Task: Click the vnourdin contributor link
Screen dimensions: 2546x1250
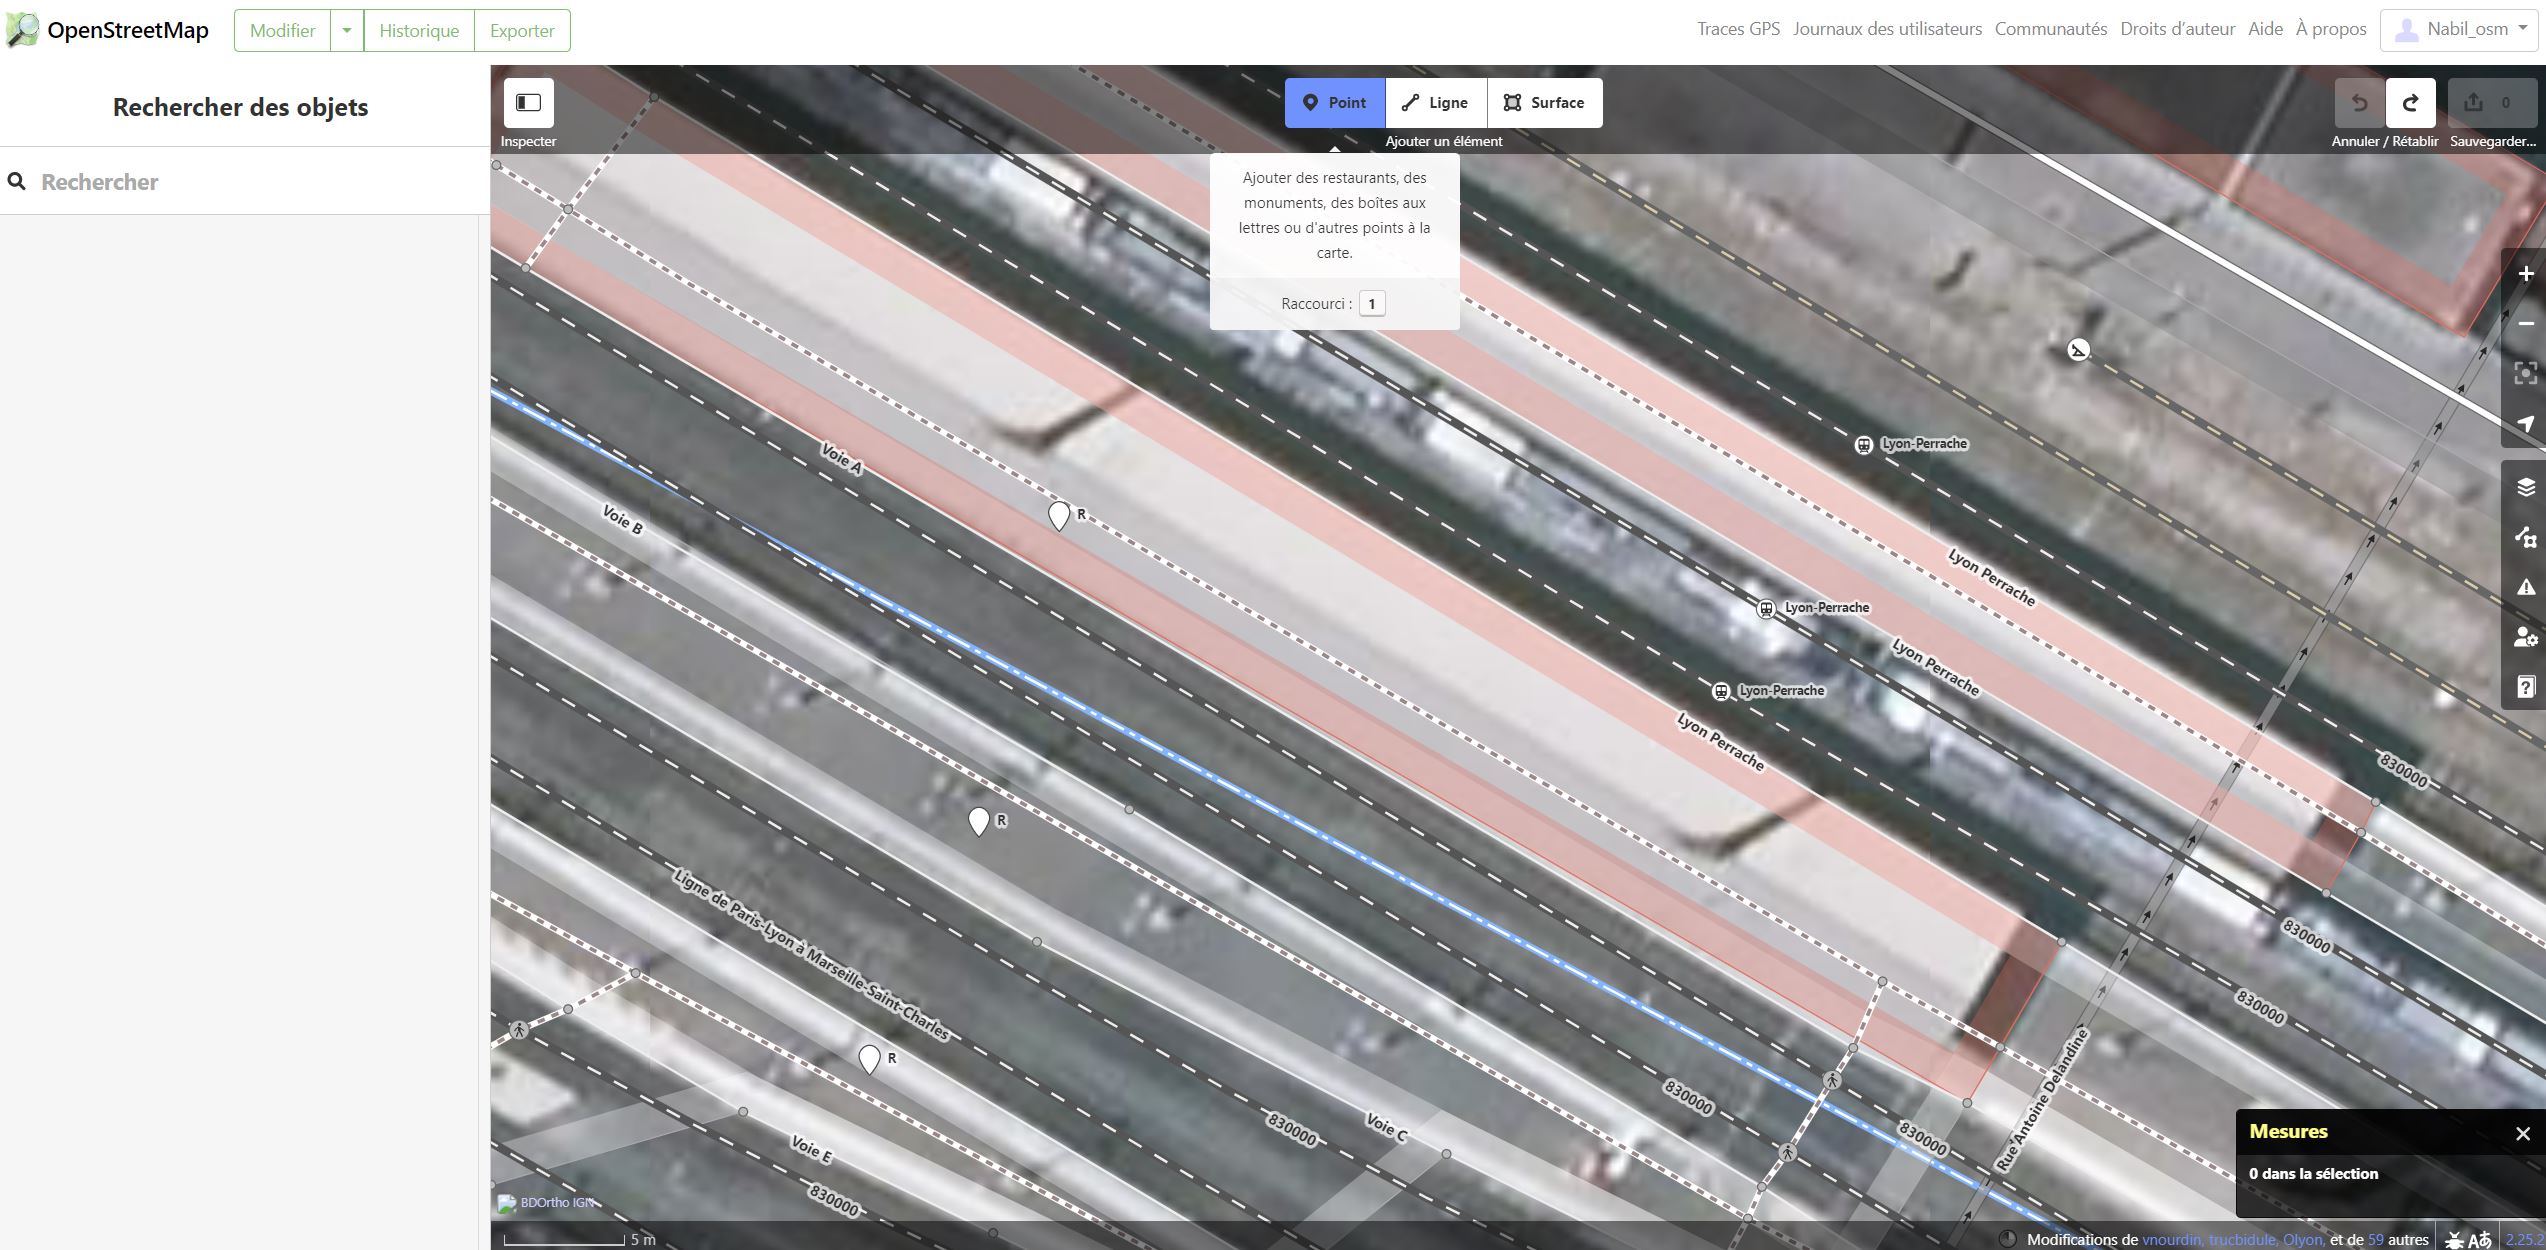Action: pos(2171,1240)
